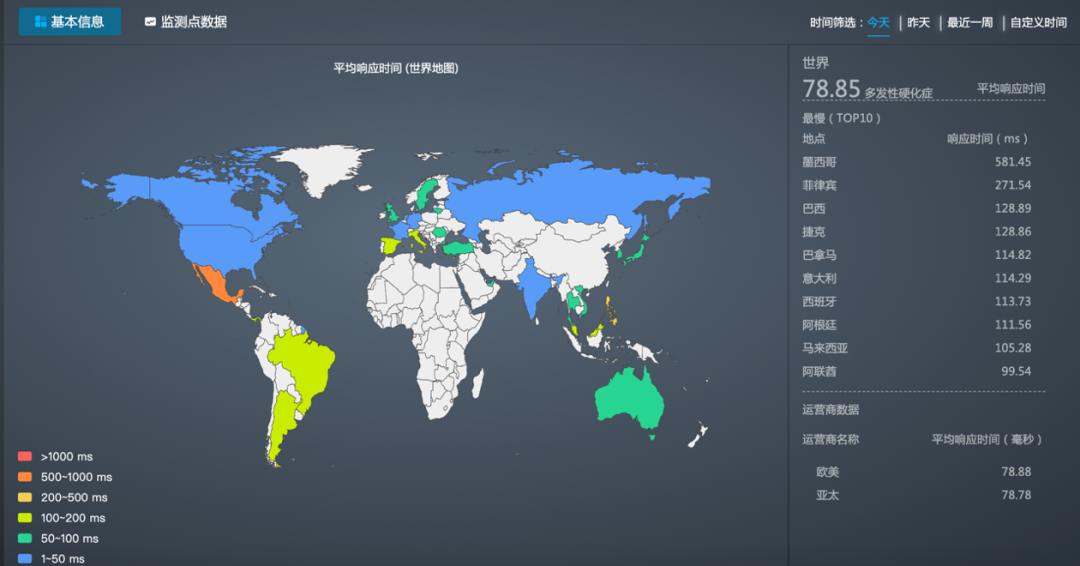The image size is (1080, 566).
Task: Toggle the 500~1000 ms legend label
Action: [x=76, y=477]
